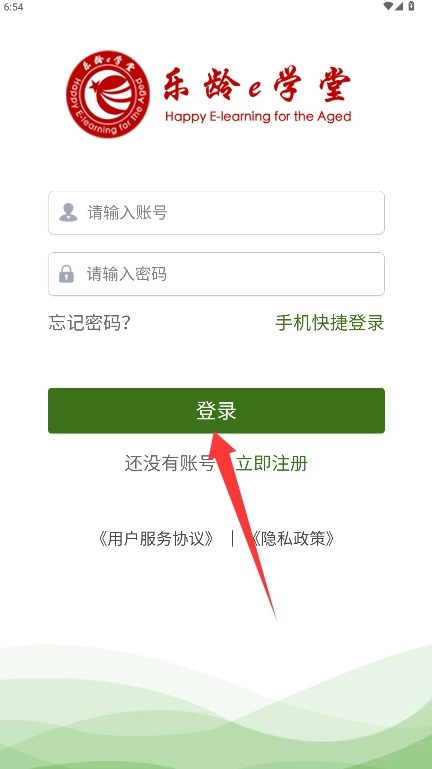Open the 《用户服务协议》 user agreement
The image size is (432, 769).
156,538
